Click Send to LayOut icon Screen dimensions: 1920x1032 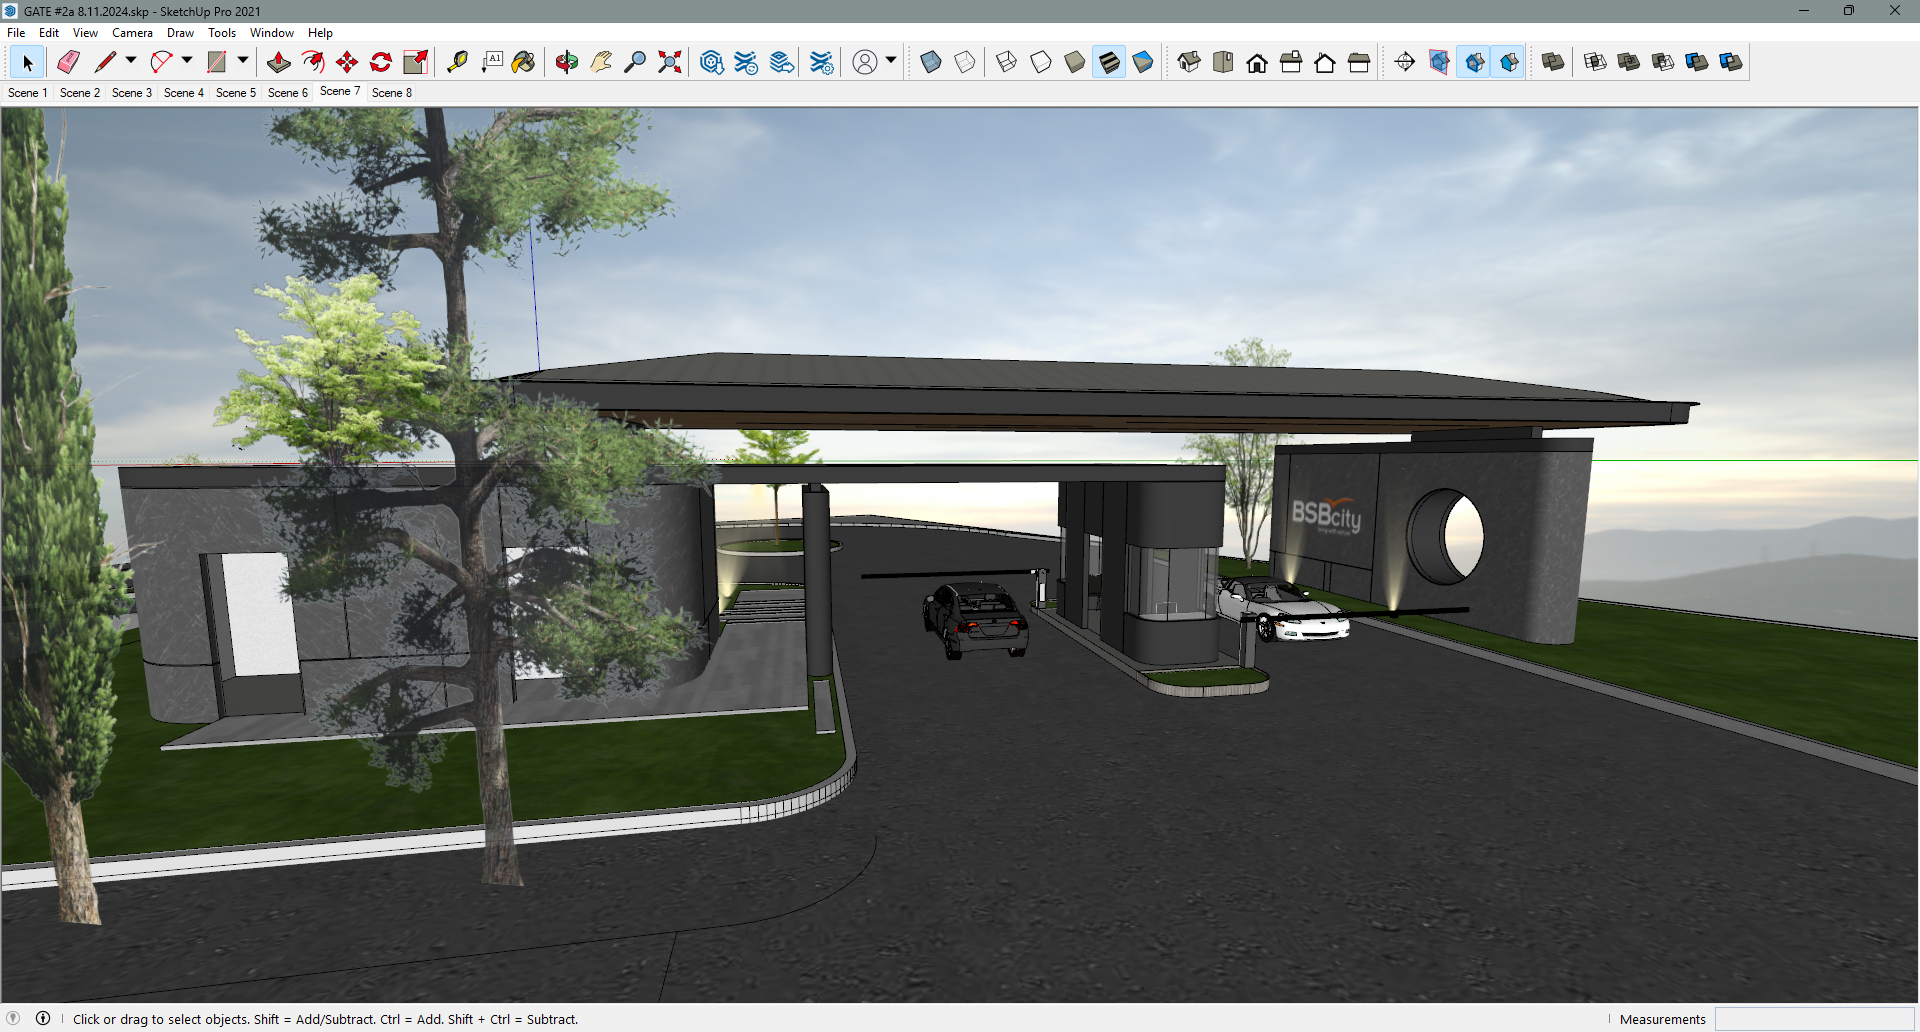(781, 62)
